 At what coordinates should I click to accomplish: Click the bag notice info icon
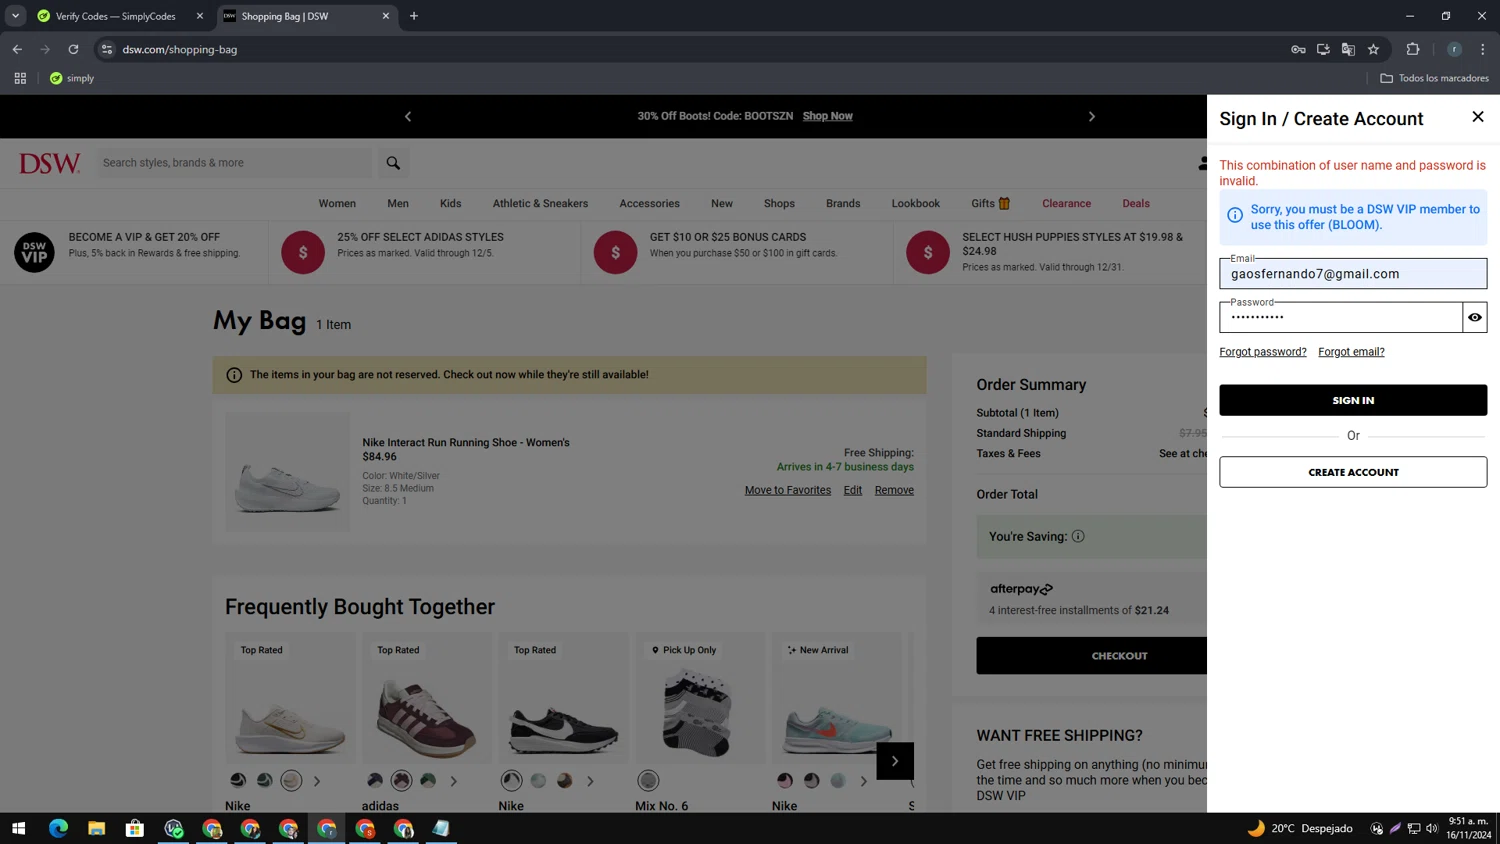pos(234,375)
